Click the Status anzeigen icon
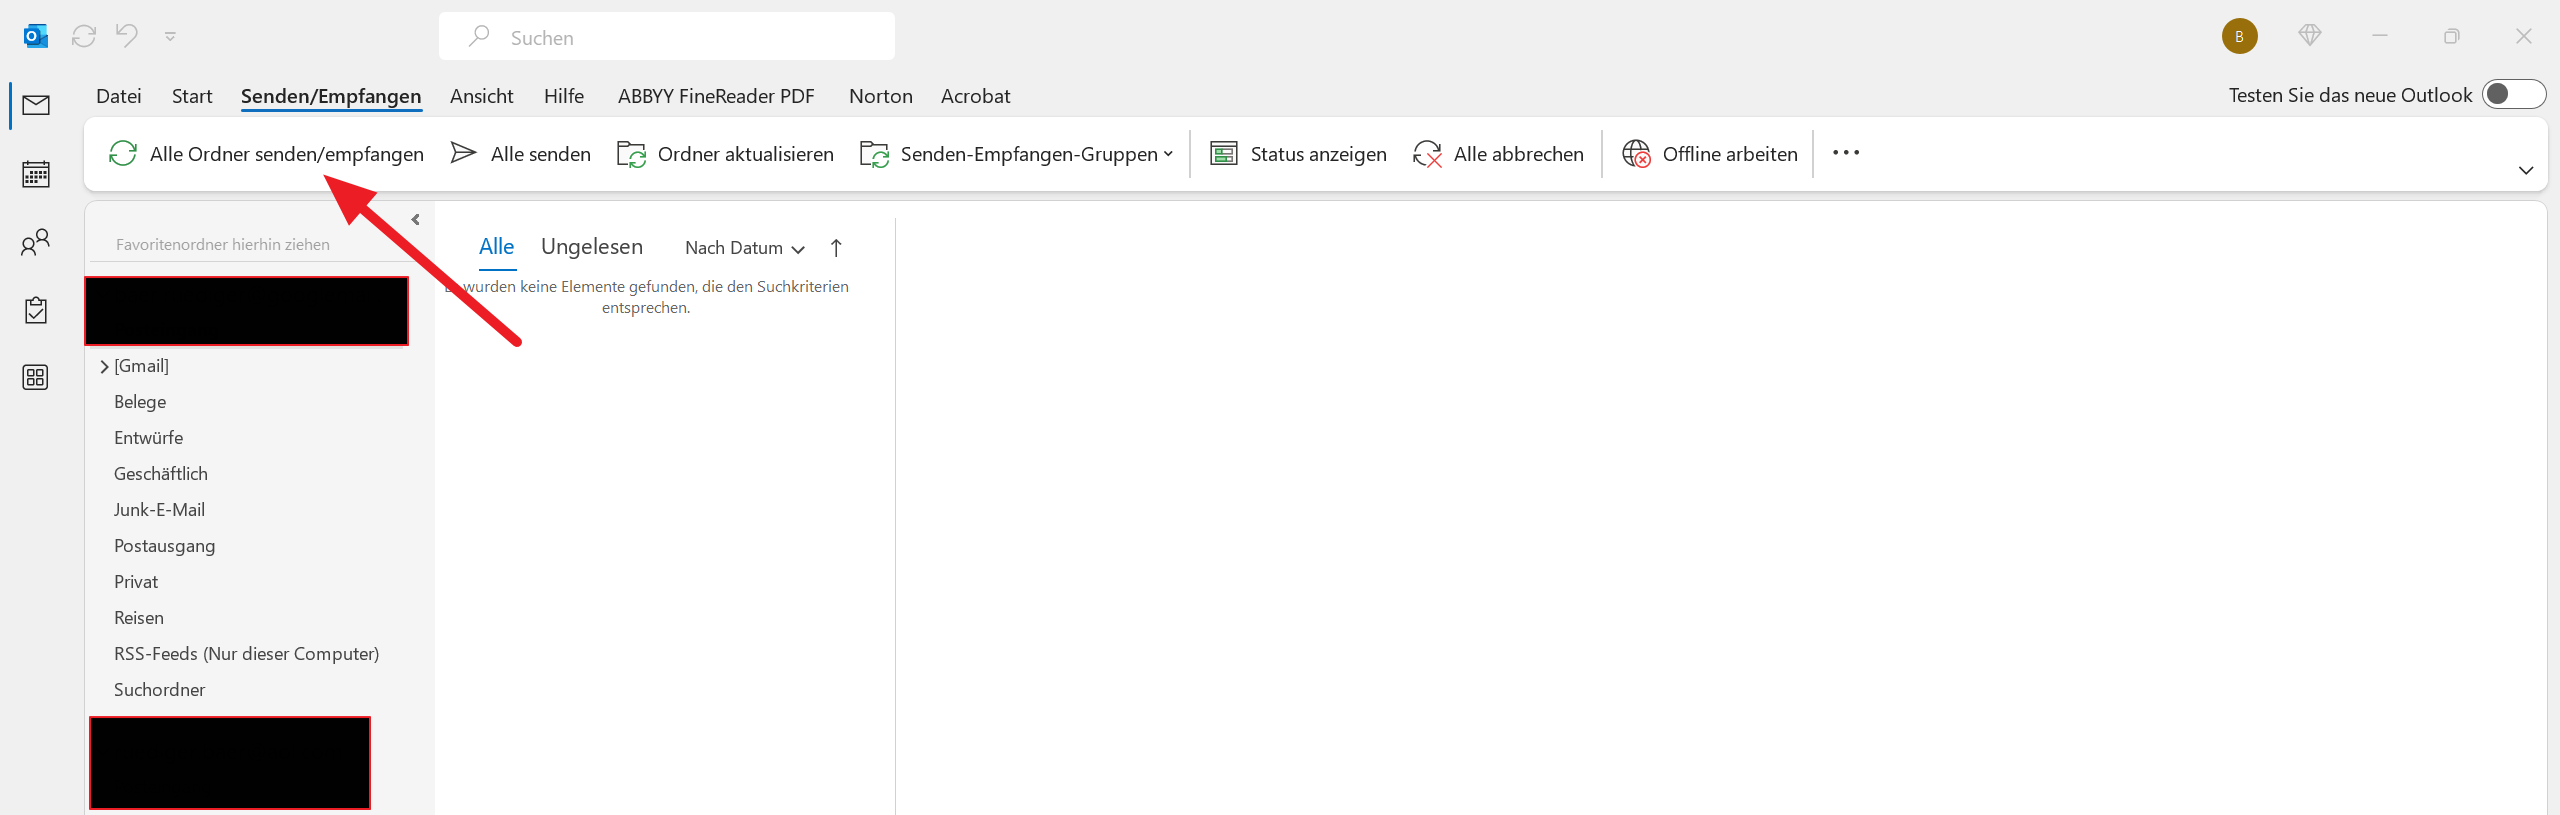This screenshot has height=815, width=2560. 1224,153
